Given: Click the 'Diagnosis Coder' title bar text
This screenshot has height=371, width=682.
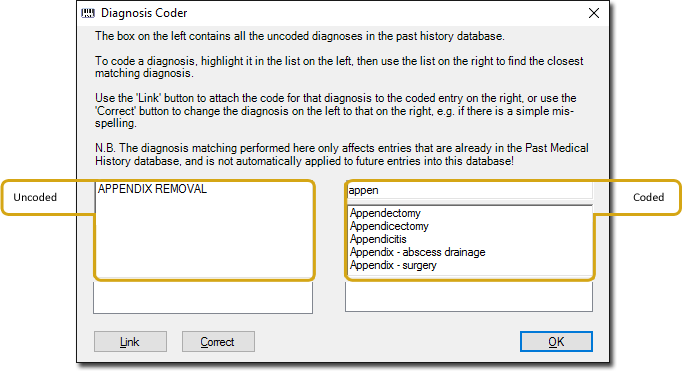Looking at the screenshot, I should pos(144,13).
